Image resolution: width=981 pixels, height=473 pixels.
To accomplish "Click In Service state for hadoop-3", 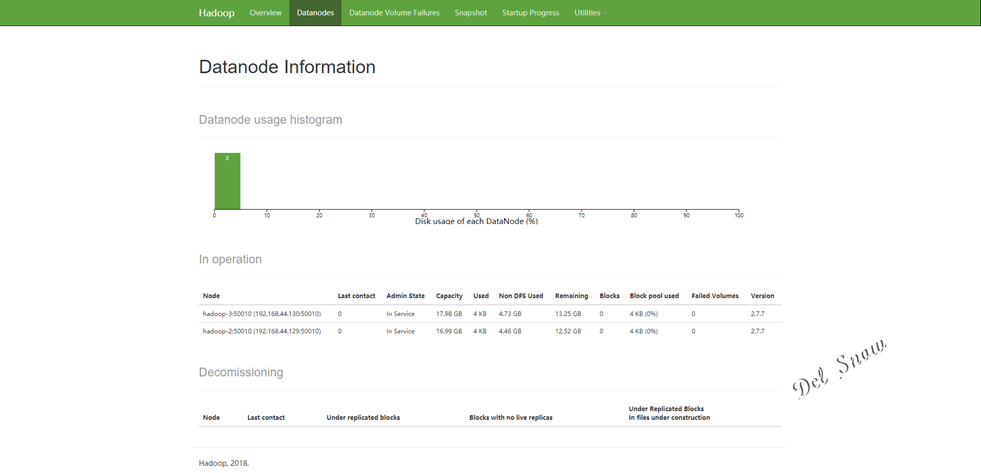I will click(x=400, y=313).
